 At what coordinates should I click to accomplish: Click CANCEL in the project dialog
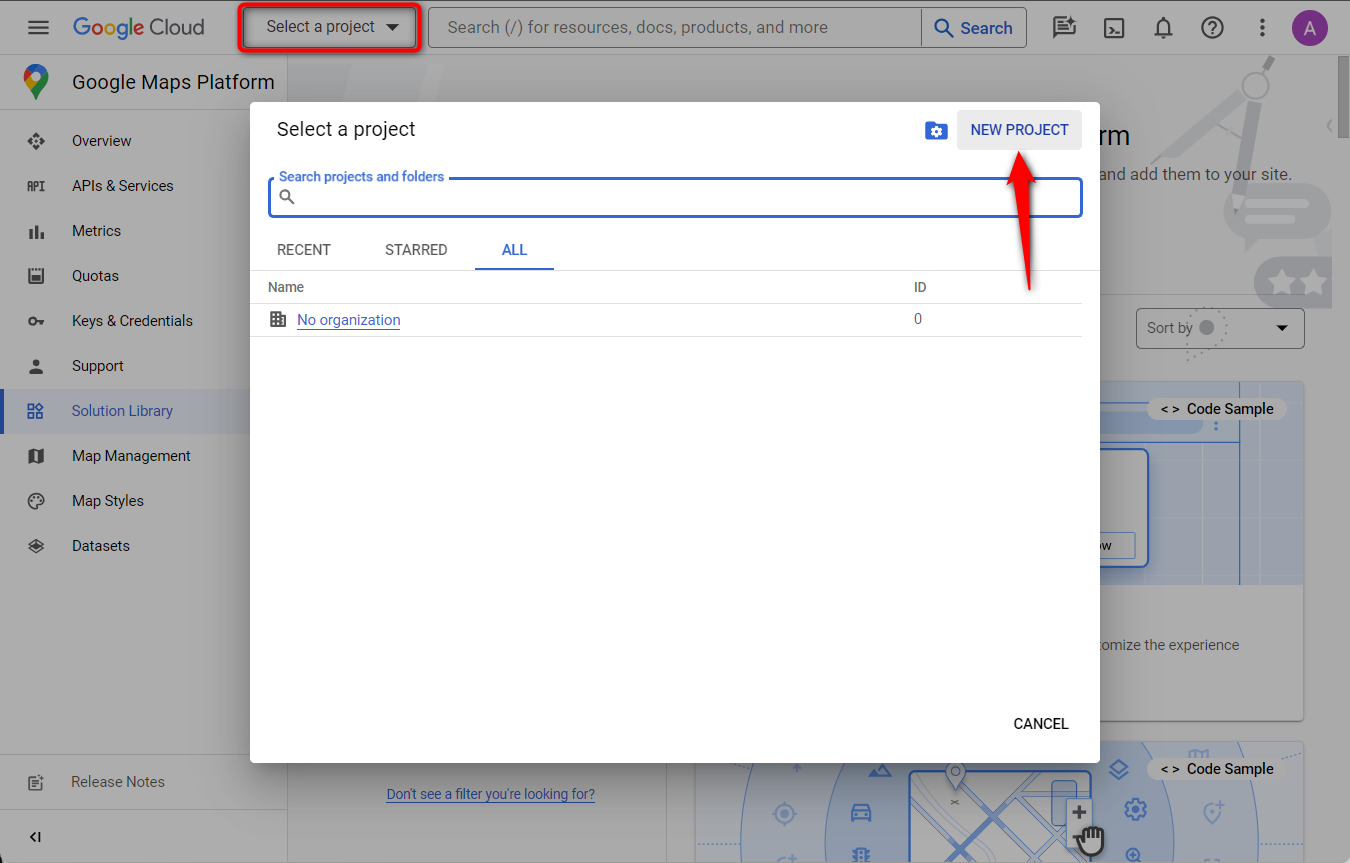(x=1041, y=724)
